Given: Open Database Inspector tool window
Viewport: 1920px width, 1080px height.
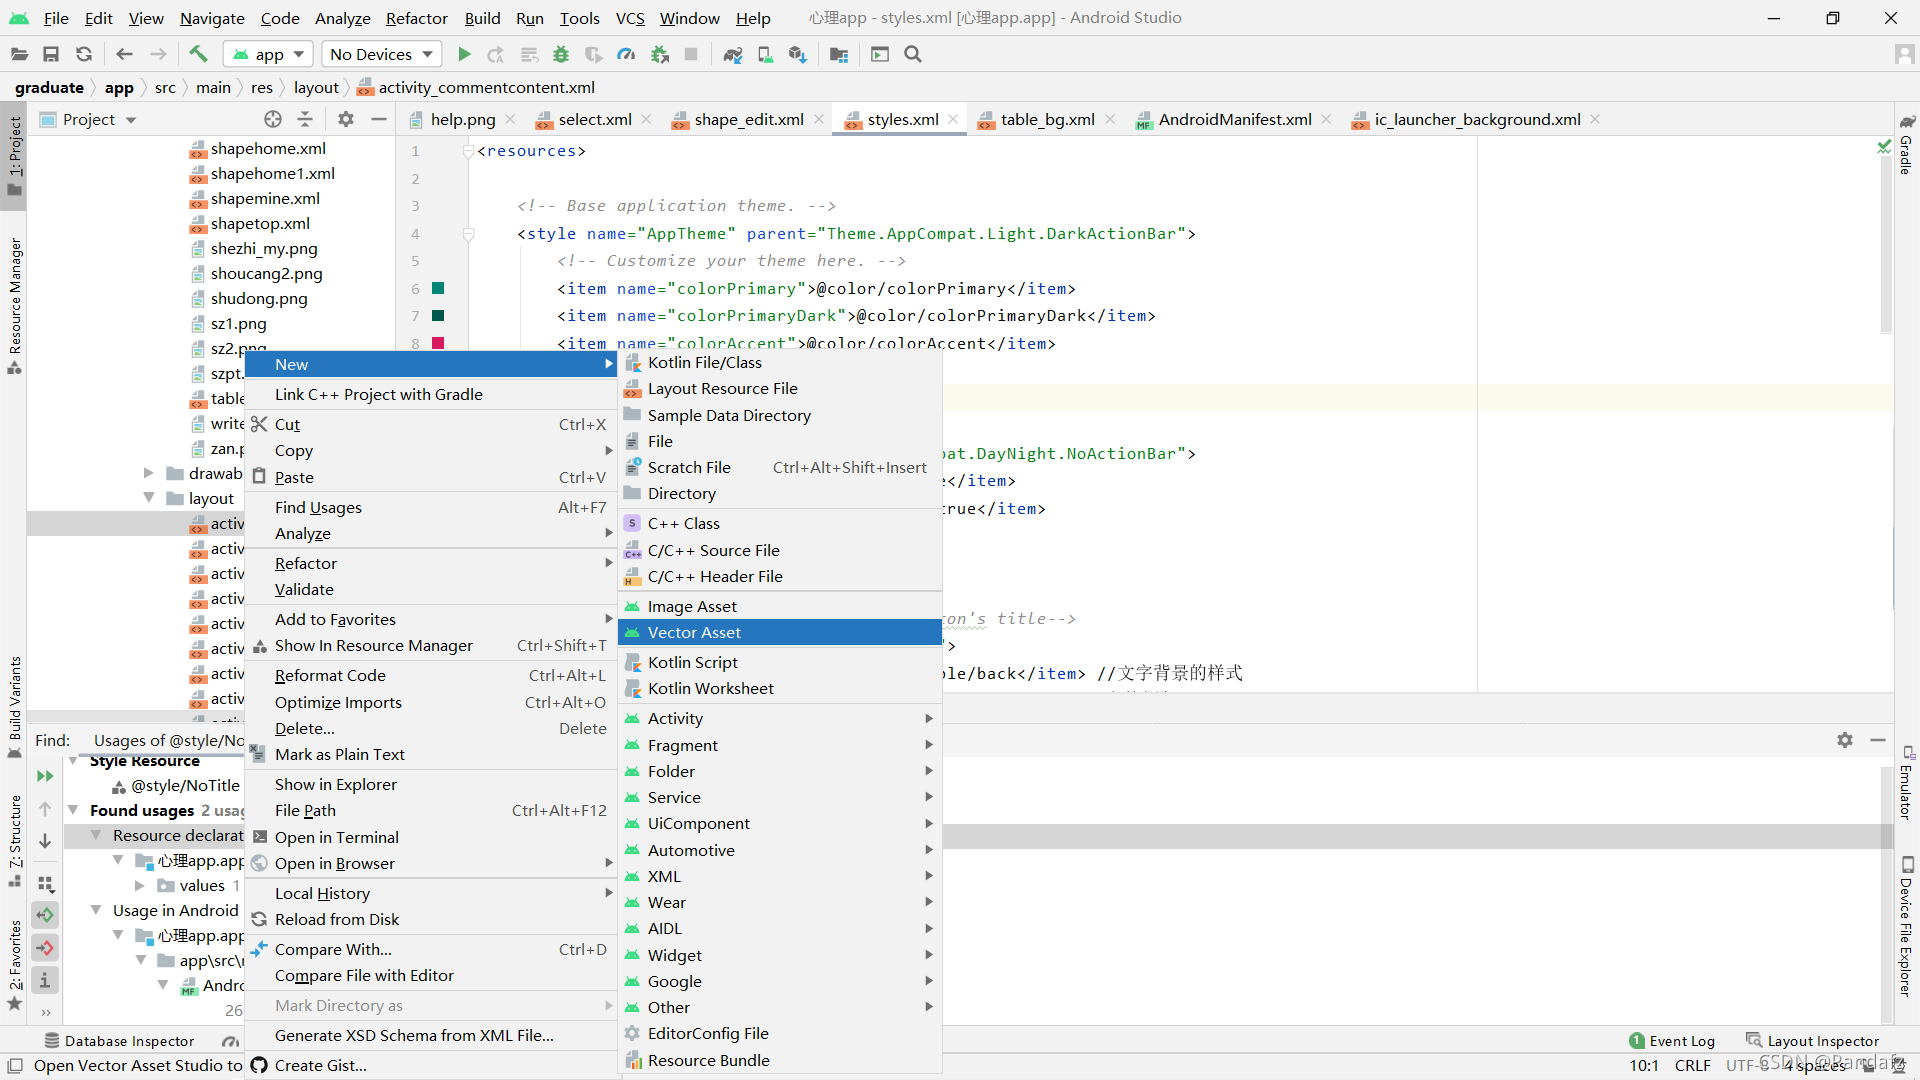Looking at the screenshot, I should coord(120,1041).
